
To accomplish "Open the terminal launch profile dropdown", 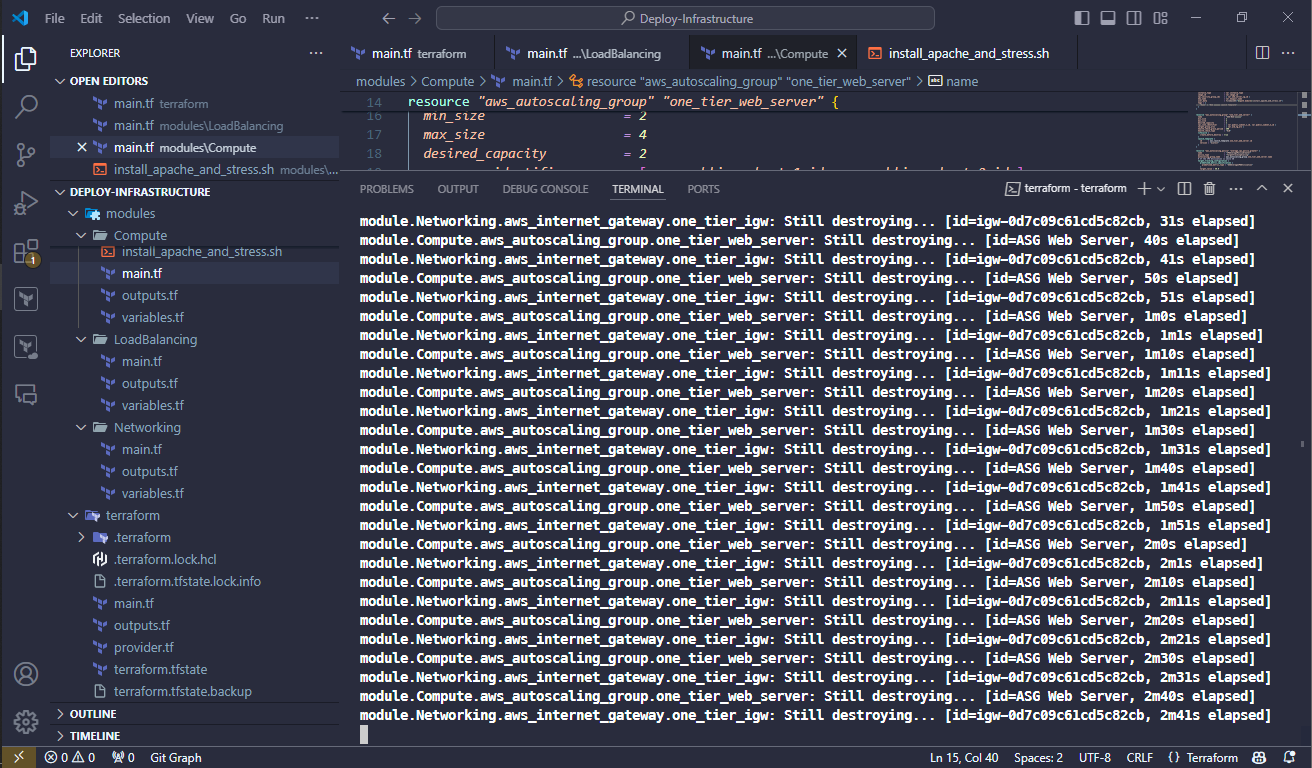I will 1161,188.
